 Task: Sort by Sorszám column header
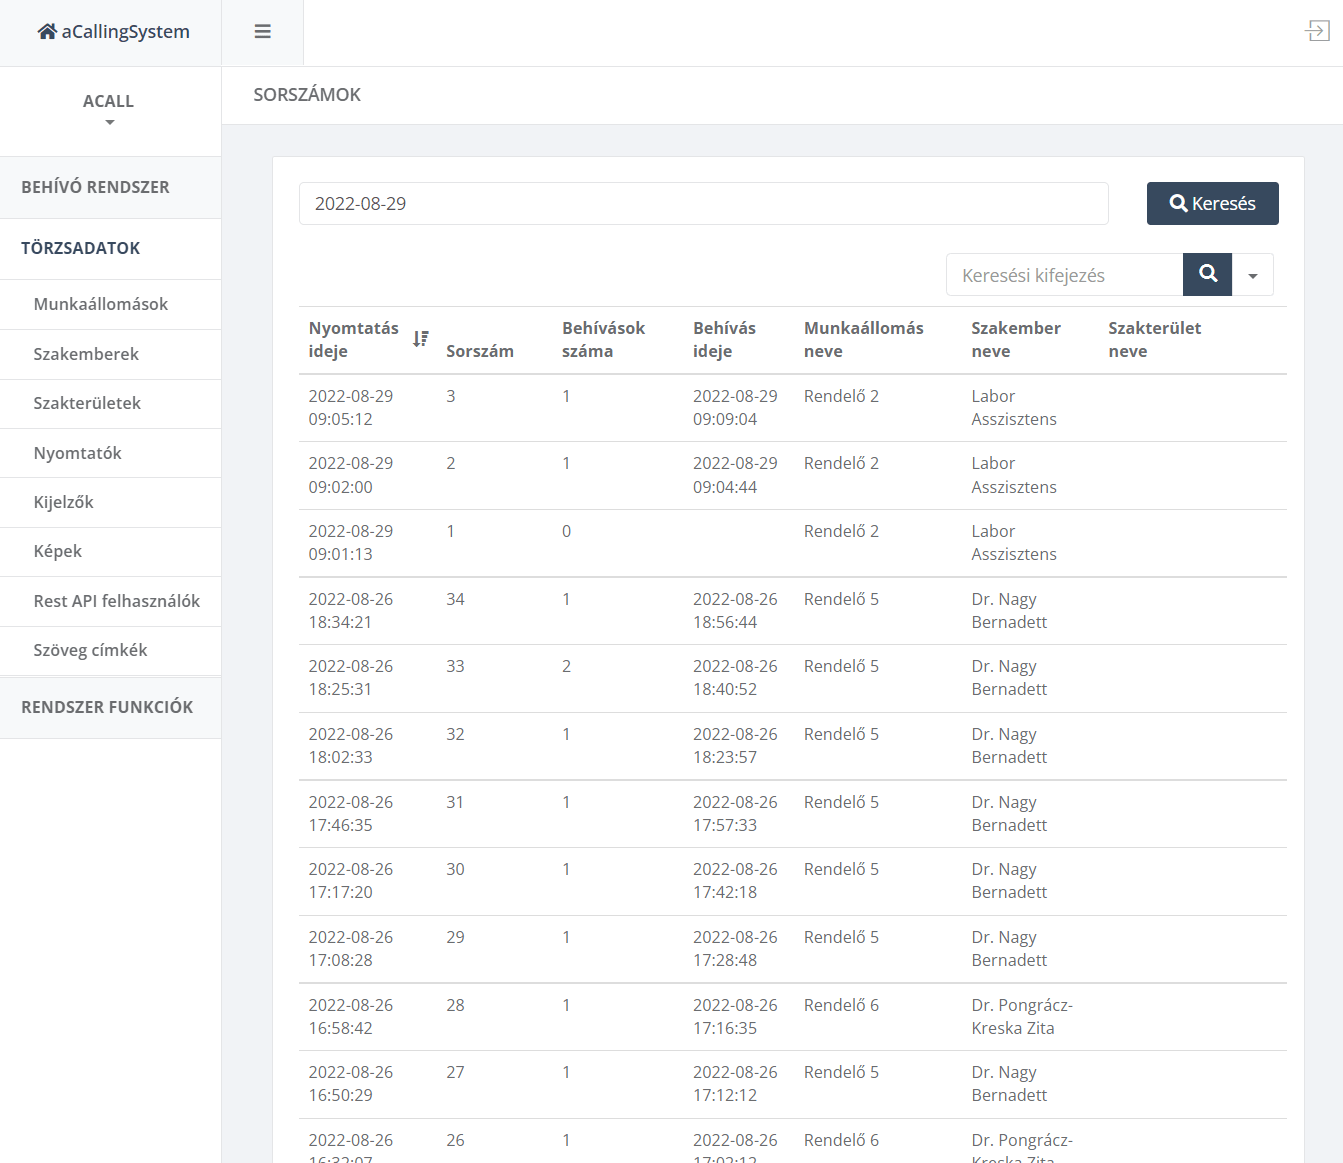point(480,351)
